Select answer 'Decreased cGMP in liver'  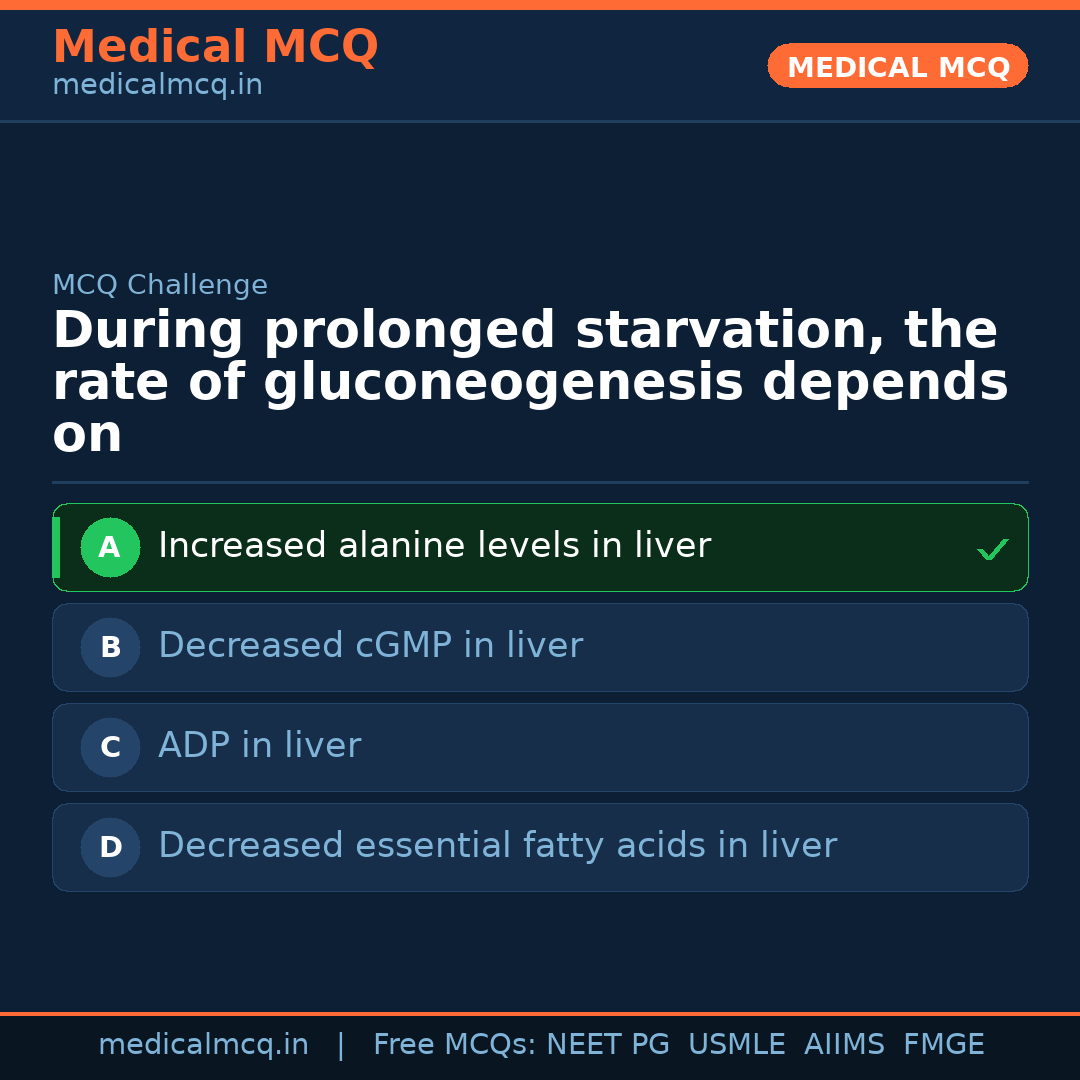pos(370,646)
